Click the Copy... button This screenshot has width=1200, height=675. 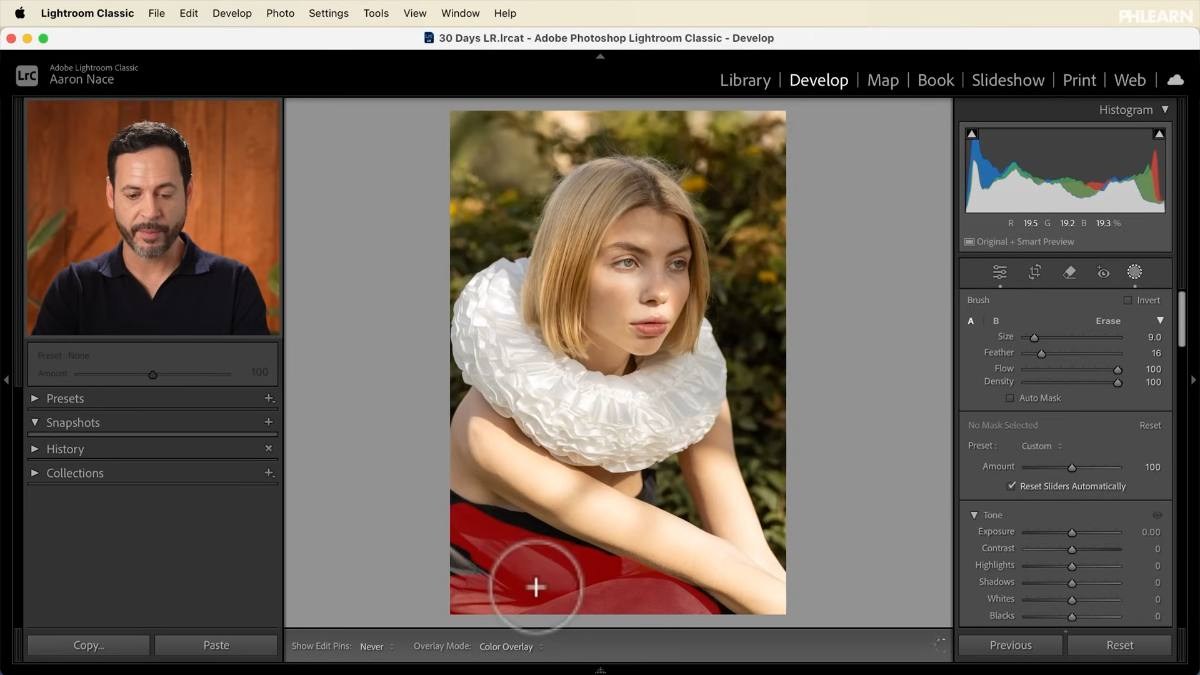pos(88,645)
